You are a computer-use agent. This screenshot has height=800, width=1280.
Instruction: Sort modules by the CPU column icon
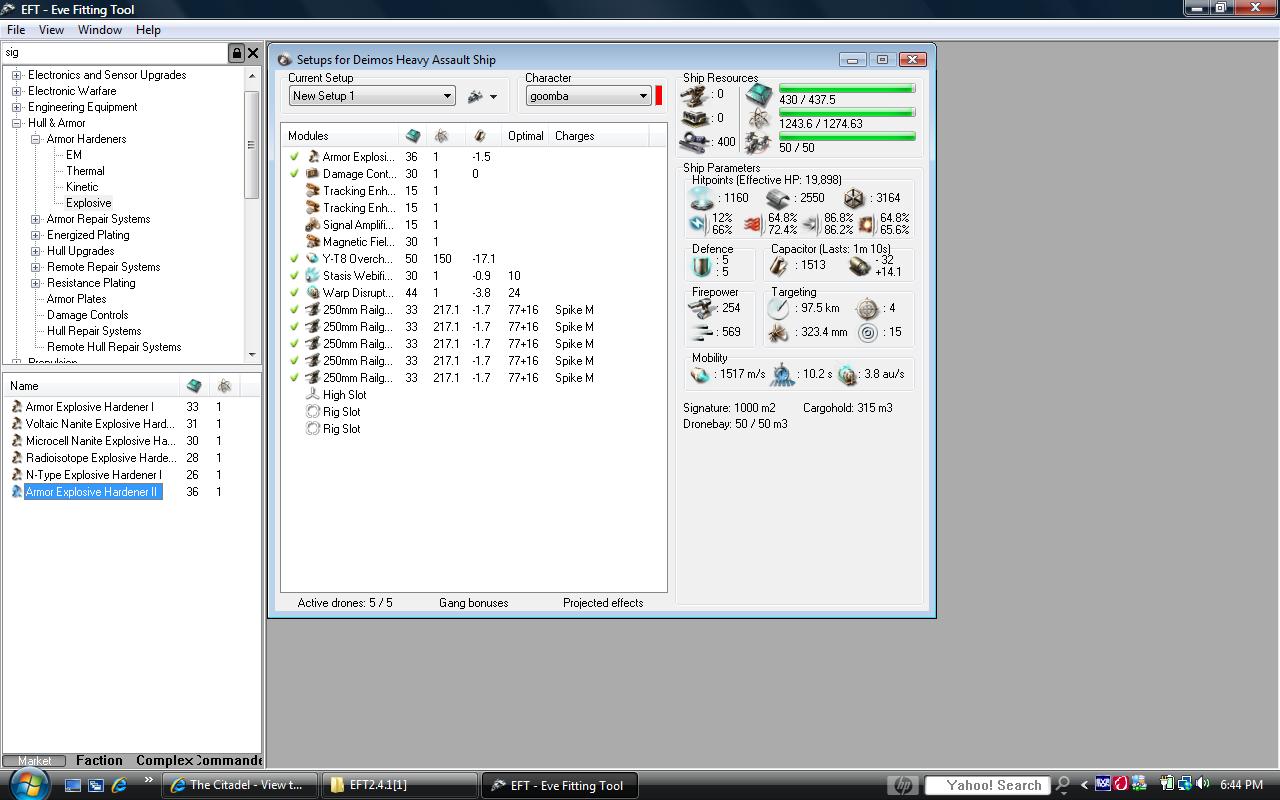pos(413,136)
